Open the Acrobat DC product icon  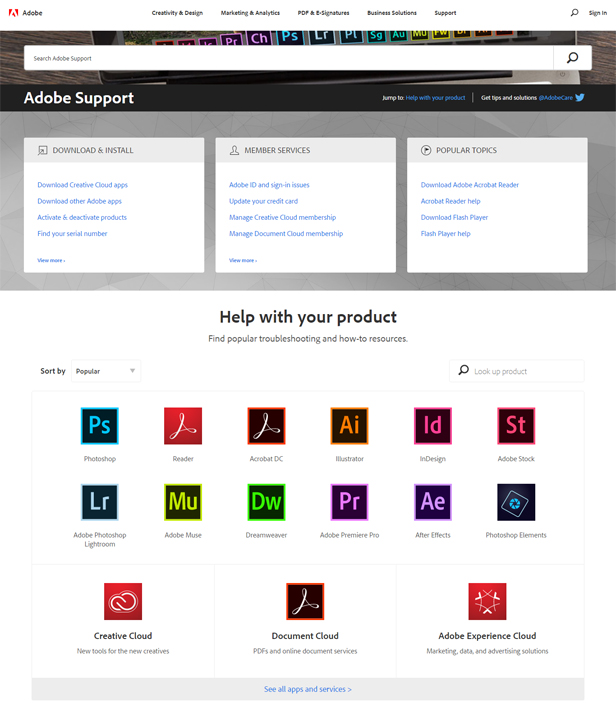[266, 426]
